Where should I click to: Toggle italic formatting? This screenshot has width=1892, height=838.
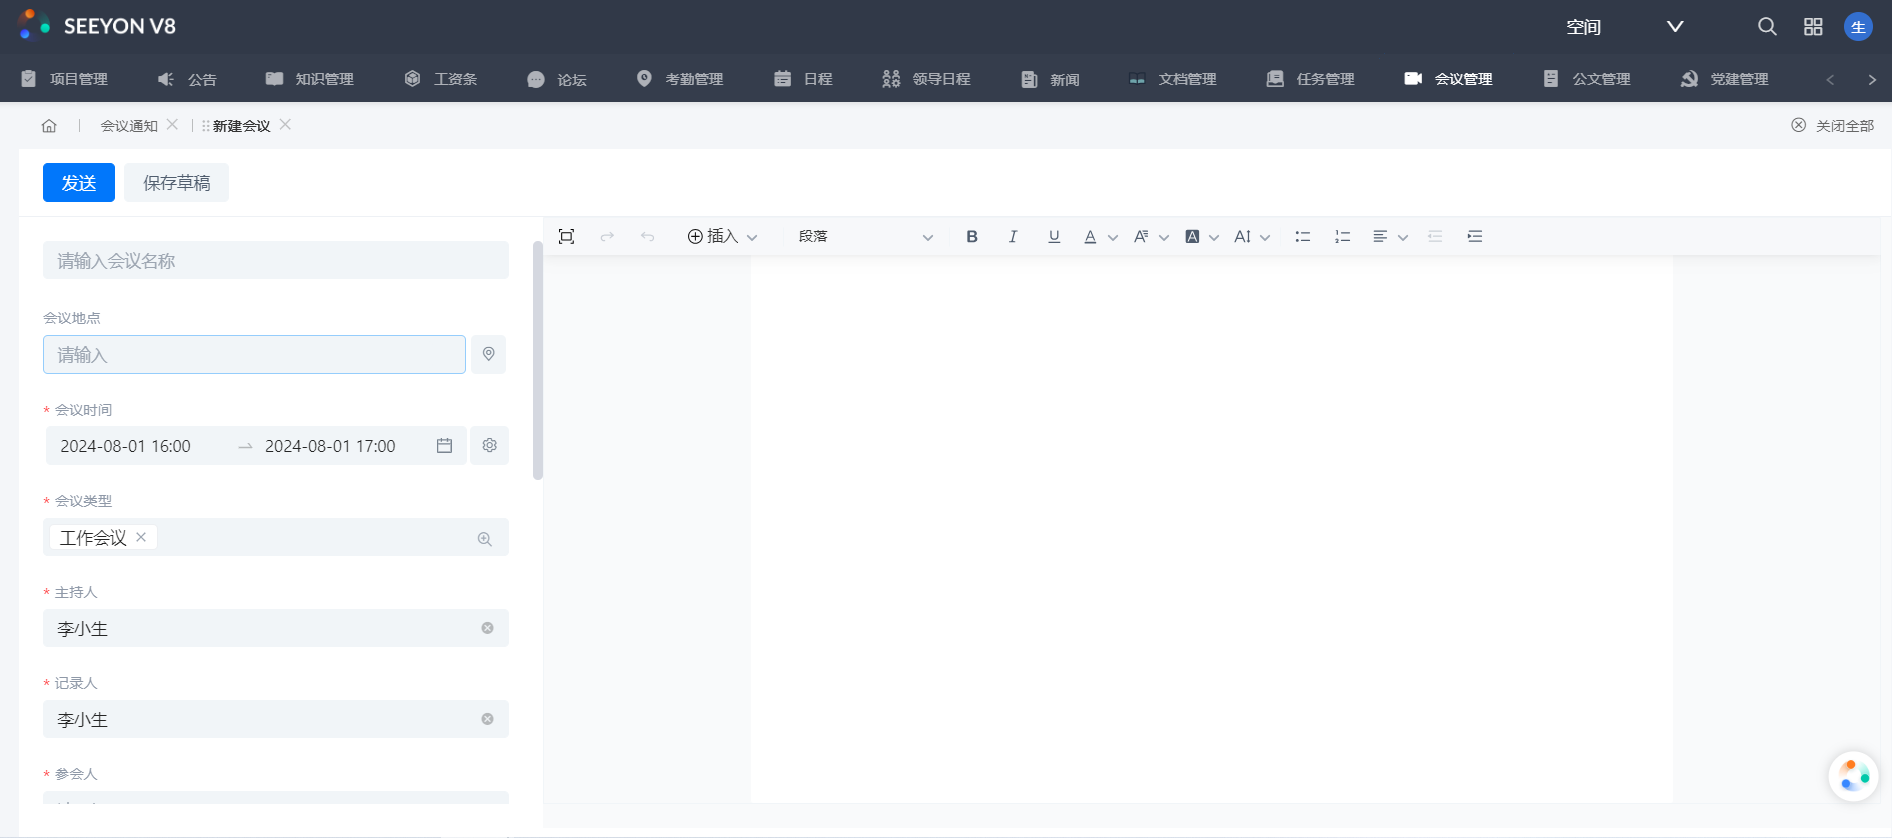(1013, 236)
